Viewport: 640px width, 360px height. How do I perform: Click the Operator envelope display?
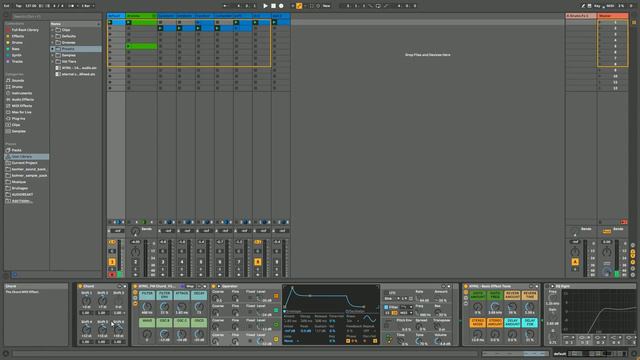[x=331, y=298]
